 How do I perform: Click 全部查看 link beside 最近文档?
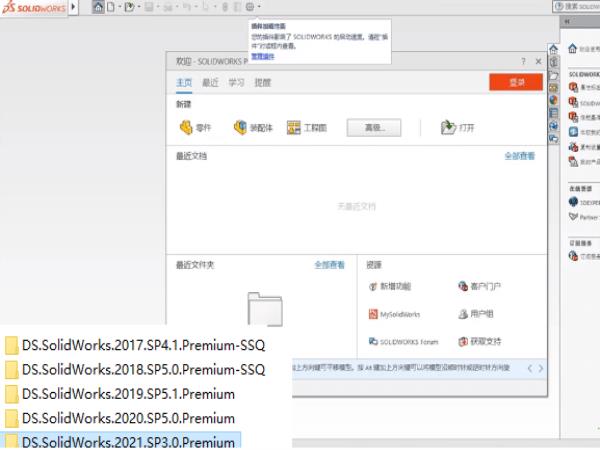pyautogui.click(x=520, y=156)
